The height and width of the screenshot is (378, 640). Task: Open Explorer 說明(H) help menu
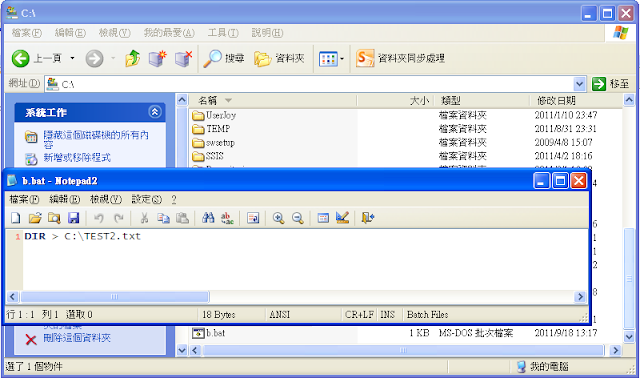pyautogui.click(x=267, y=33)
